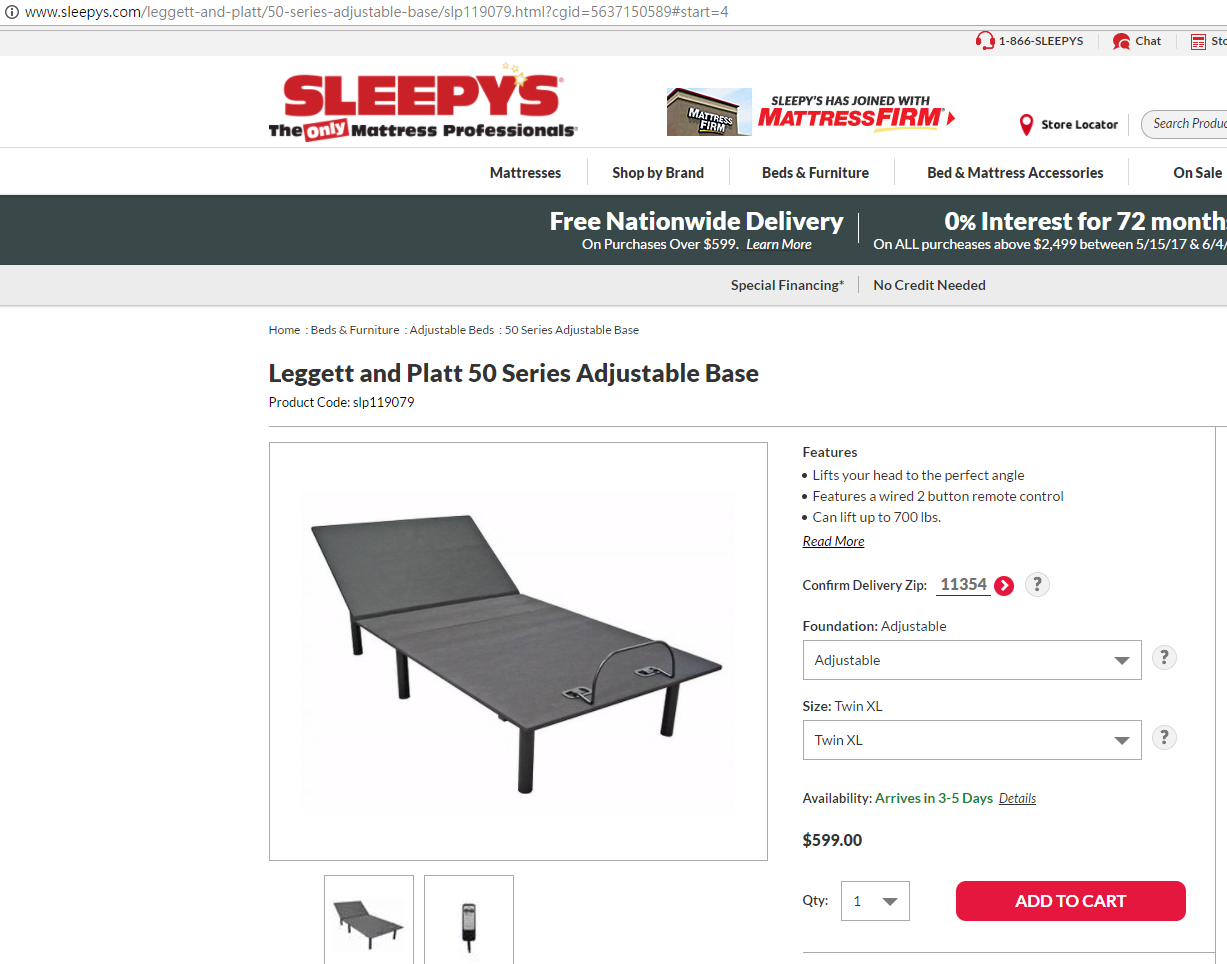Viewport: 1227px width, 964px height.
Task: Click the Store Locator map pin icon
Action: pyautogui.click(x=1026, y=125)
